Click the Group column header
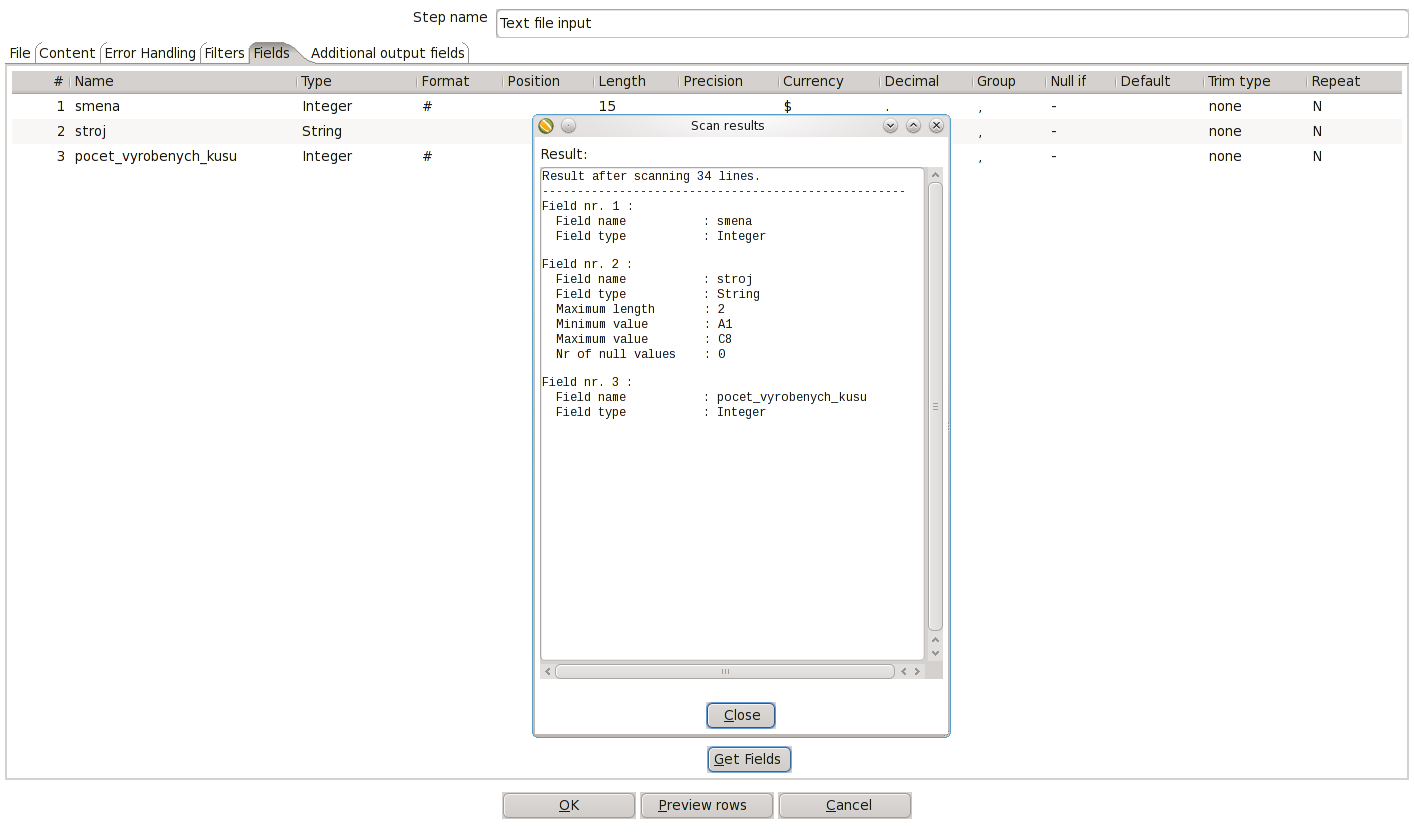Screen dimensions: 1414x835 pos(1009,81)
